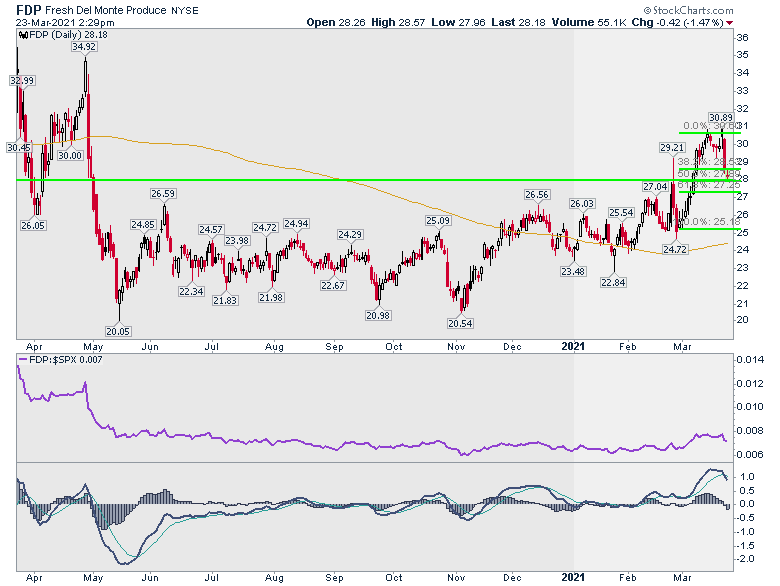Viewport: 780px width, 586px height.
Task: Click the 24.57 price label
Action: tap(211, 229)
